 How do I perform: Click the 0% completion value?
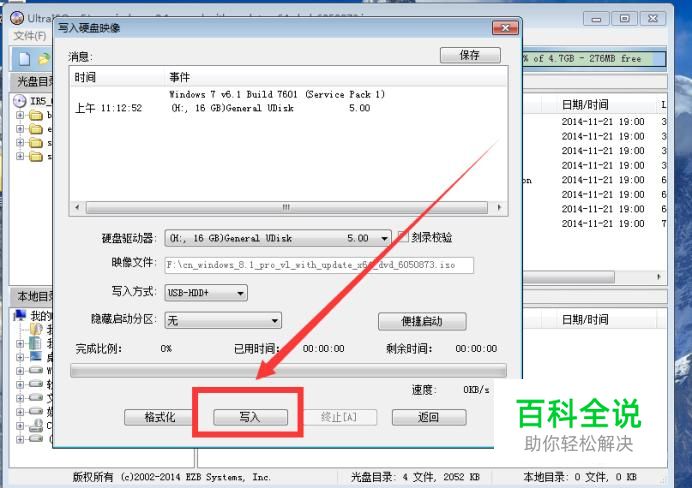coord(166,349)
